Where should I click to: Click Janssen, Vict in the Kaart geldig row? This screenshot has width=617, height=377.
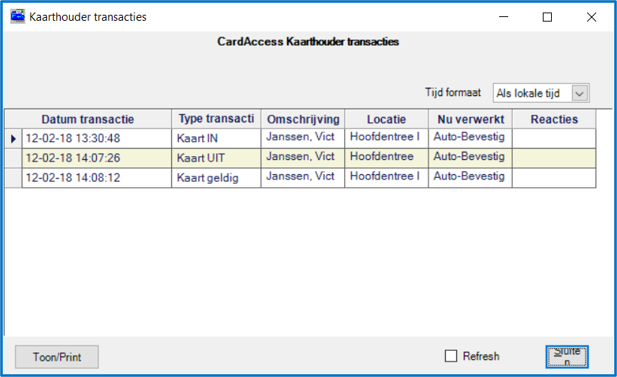pos(303,178)
